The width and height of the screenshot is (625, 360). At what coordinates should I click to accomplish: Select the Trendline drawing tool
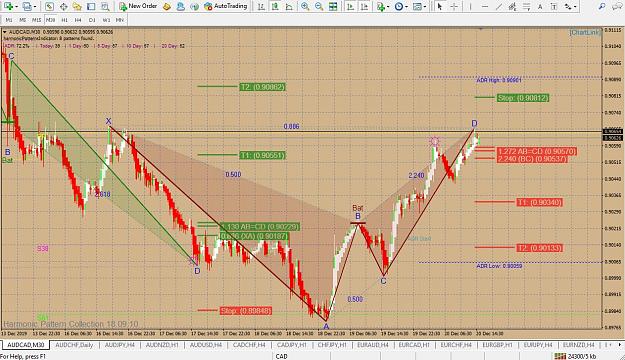click(499, 6)
